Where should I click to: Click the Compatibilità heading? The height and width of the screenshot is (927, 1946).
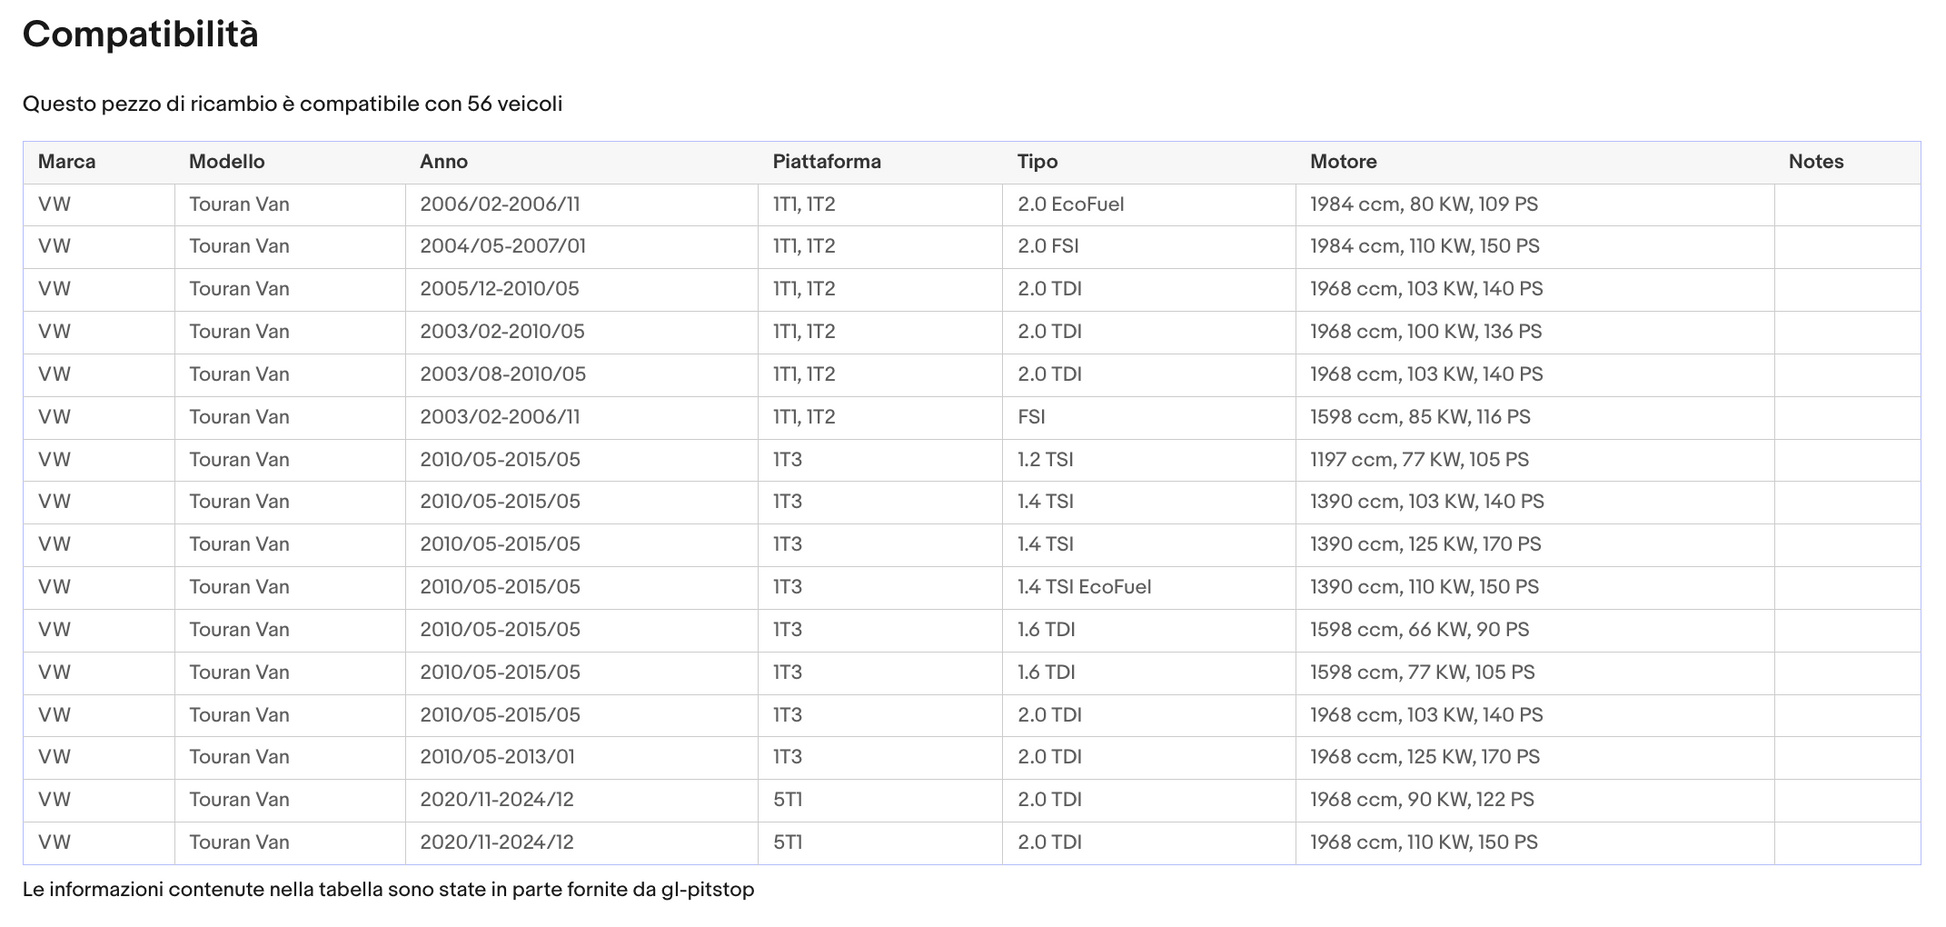pos(141,34)
